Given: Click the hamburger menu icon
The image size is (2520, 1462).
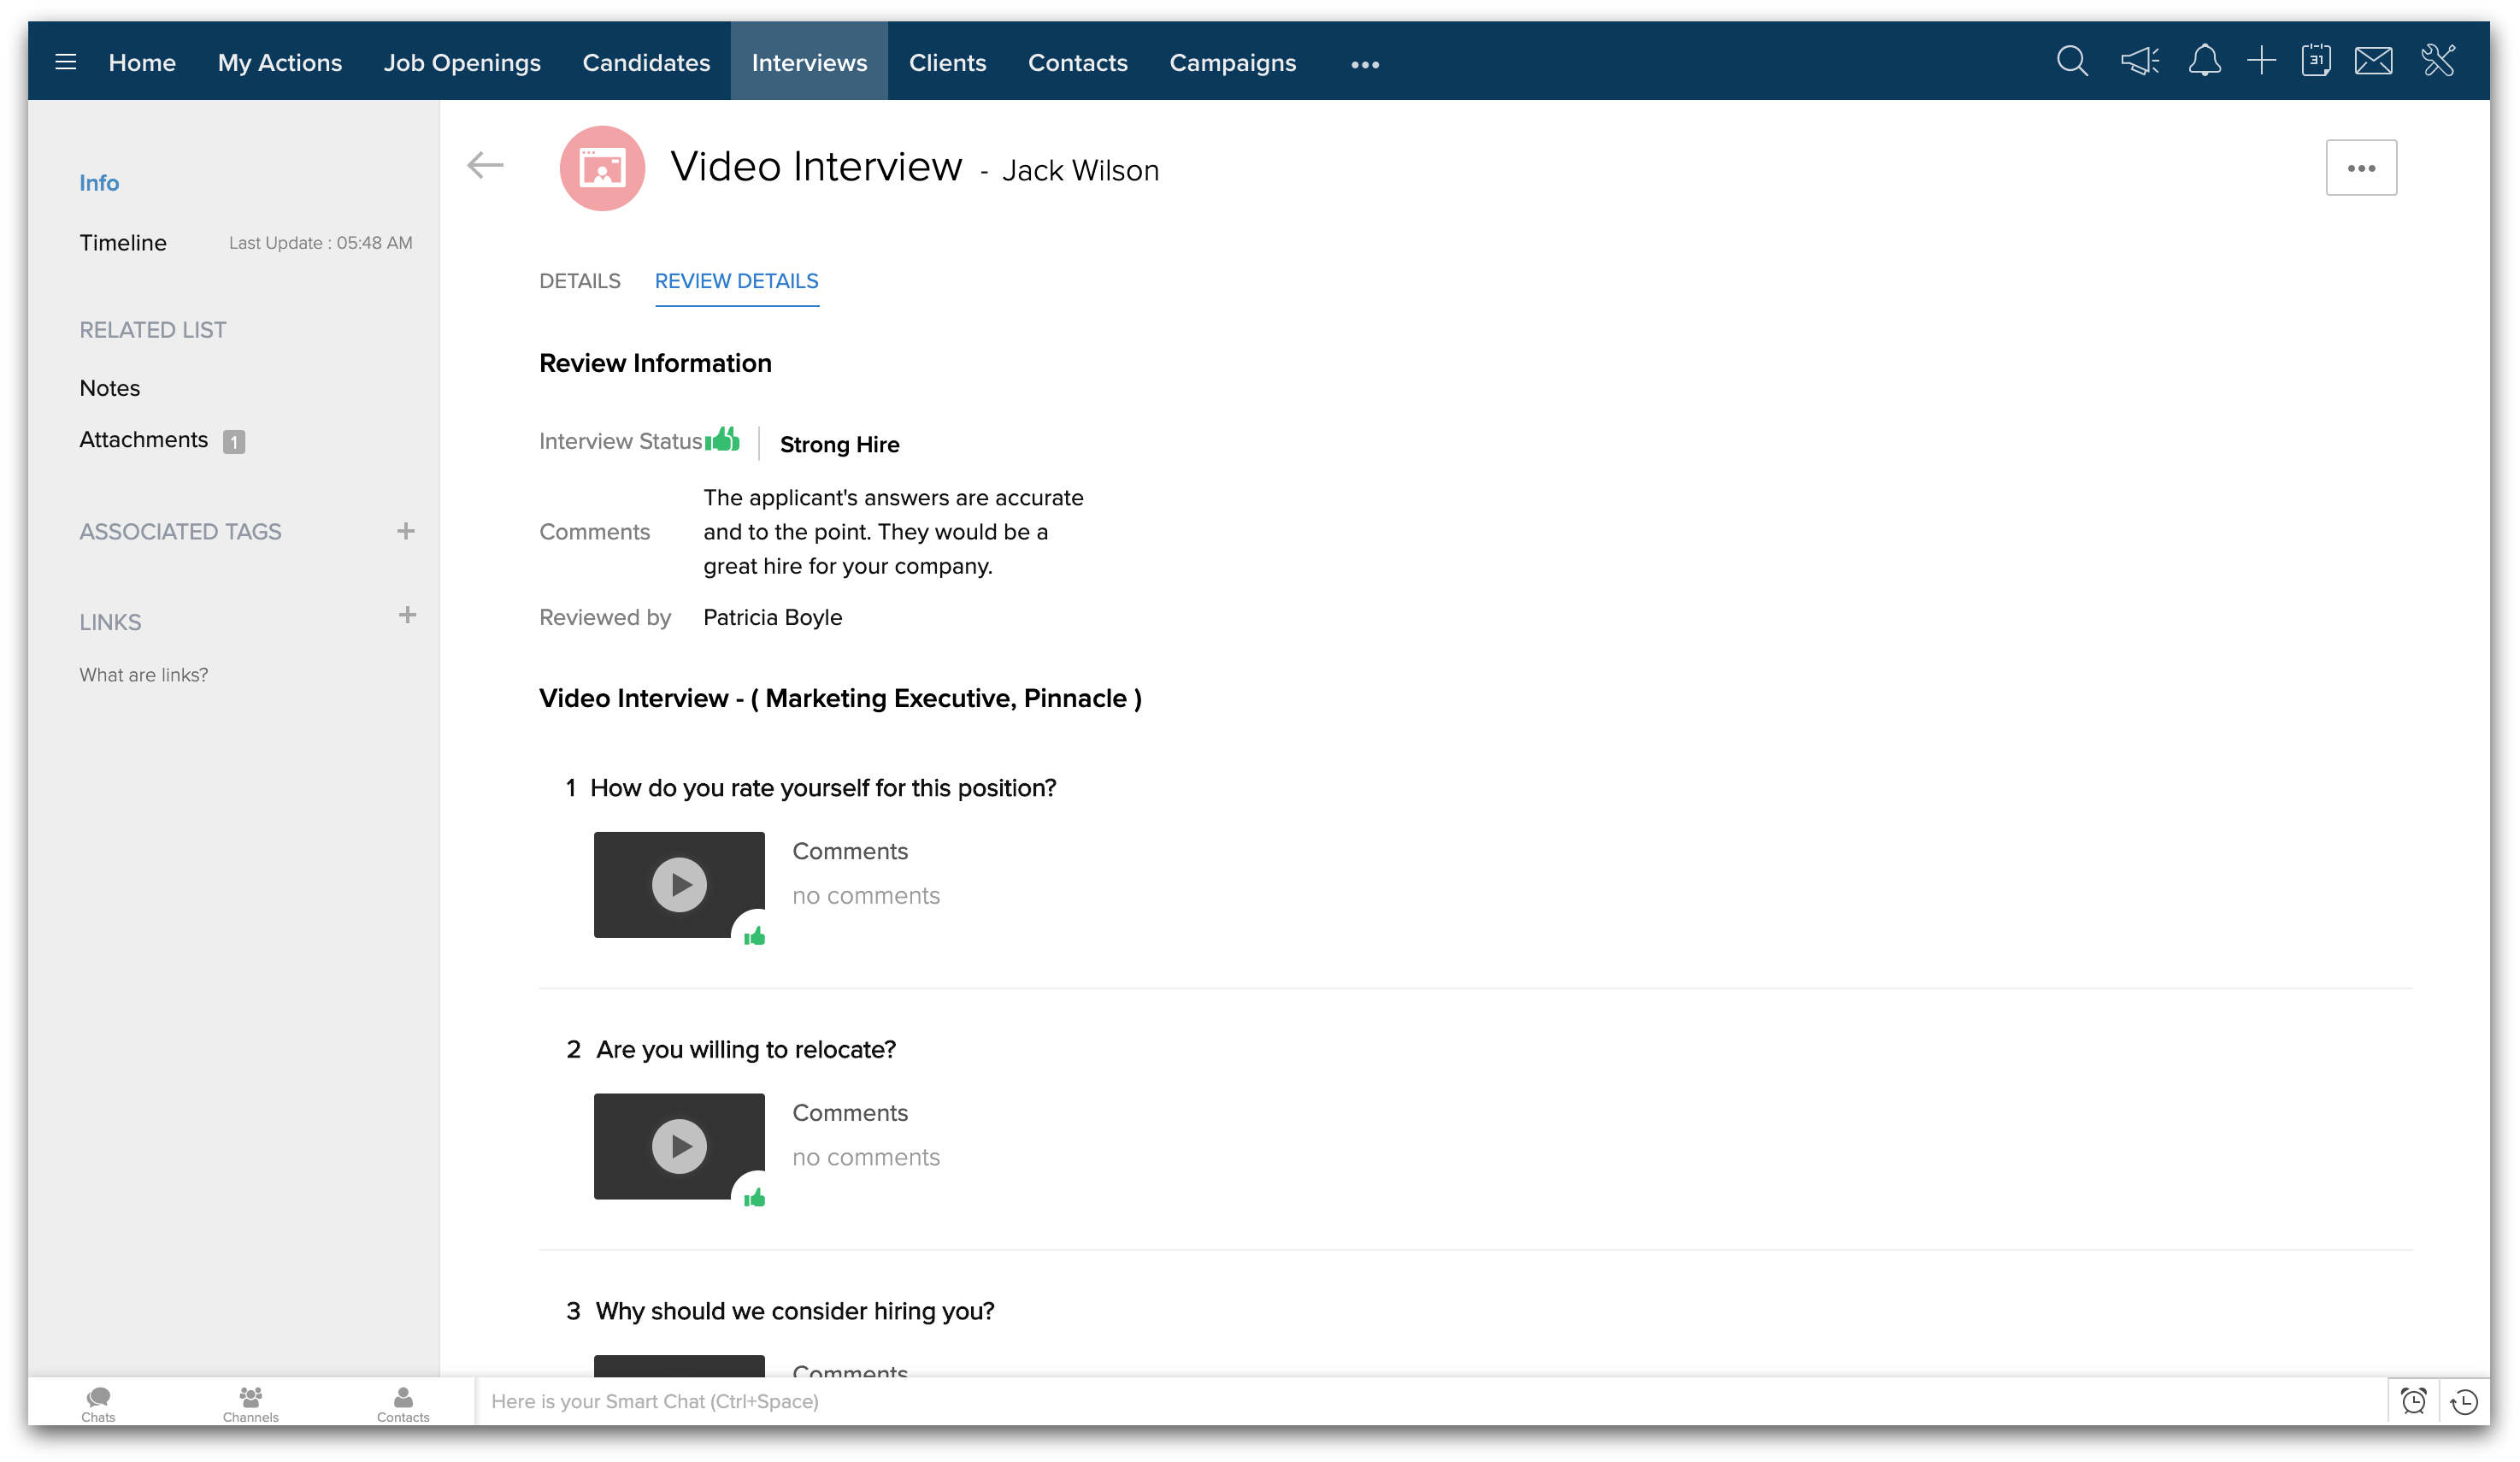Looking at the screenshot, I should (66, 62).
